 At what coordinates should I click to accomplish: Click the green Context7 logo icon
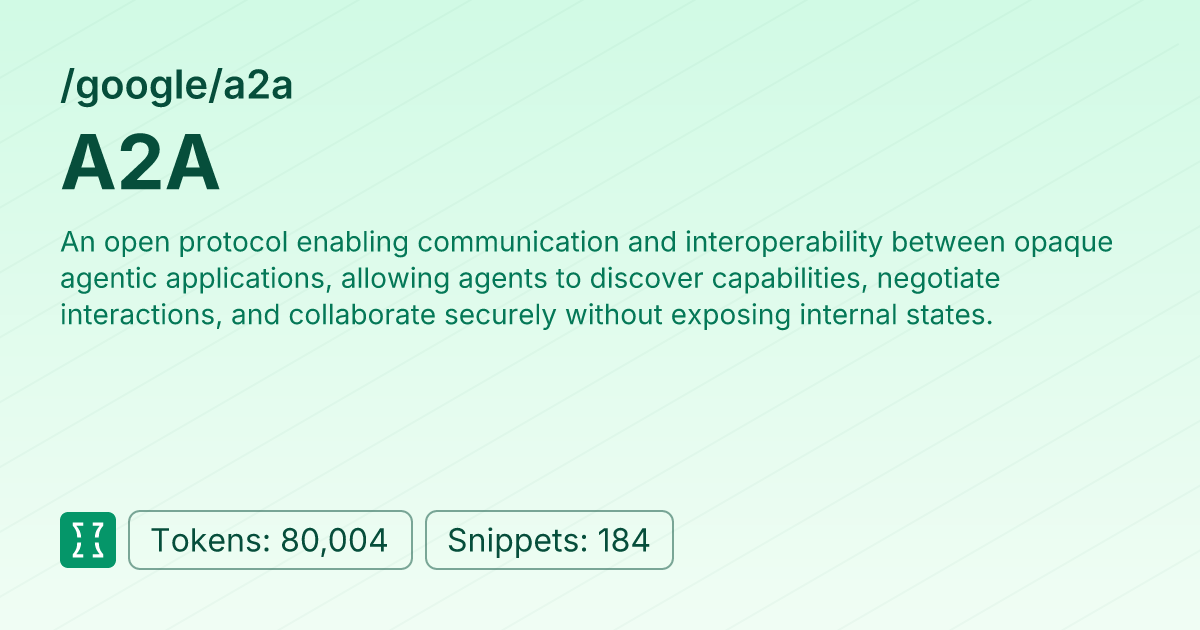(88, 540)
